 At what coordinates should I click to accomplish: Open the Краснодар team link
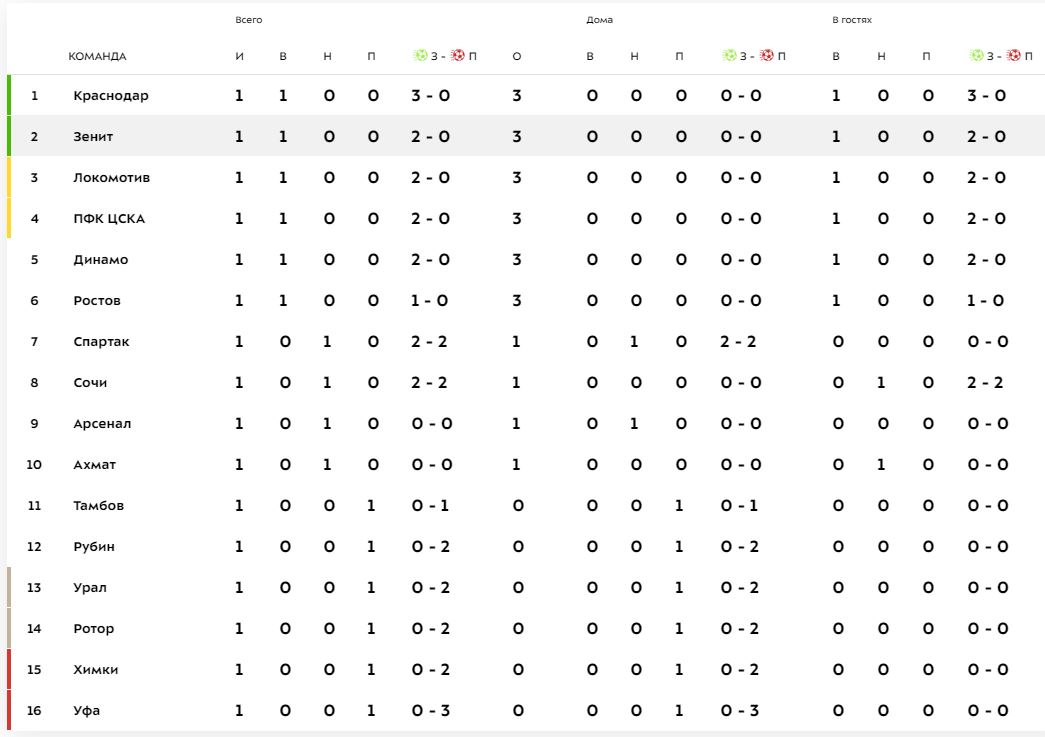pyautogui.click(x=110, y=96)
